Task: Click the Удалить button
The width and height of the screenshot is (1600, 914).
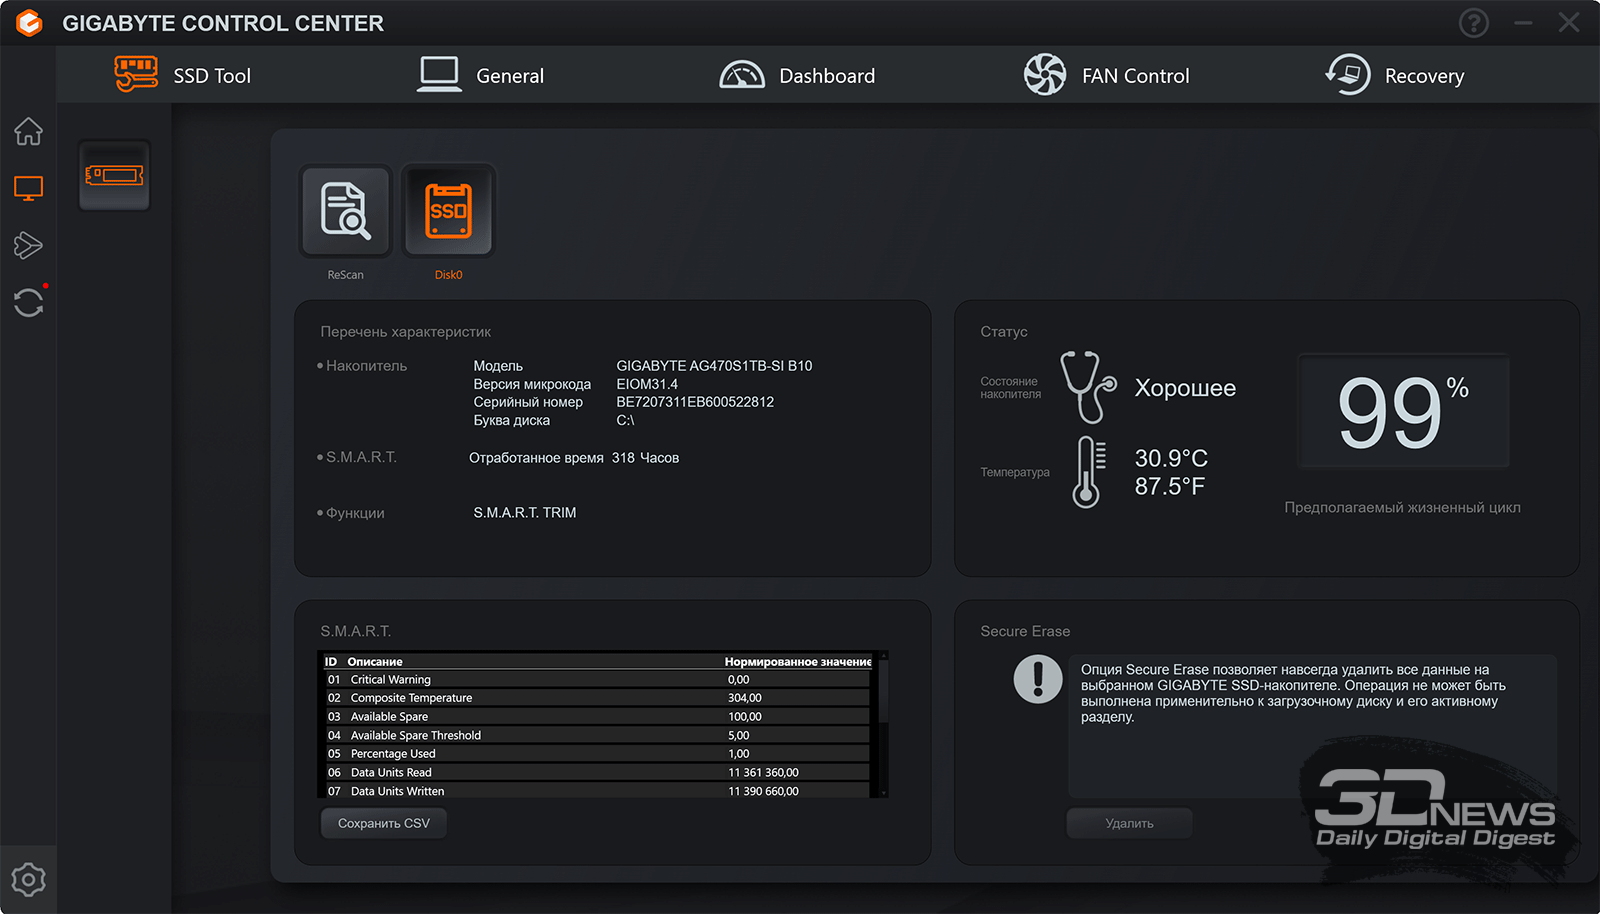Action: coord(1129,823)
